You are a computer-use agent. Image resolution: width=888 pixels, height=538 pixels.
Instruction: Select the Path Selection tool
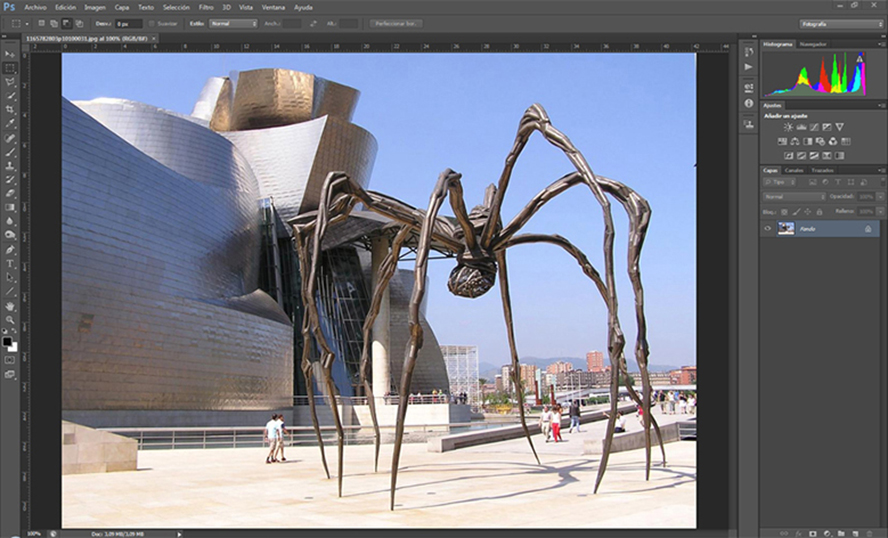point(10,278)
